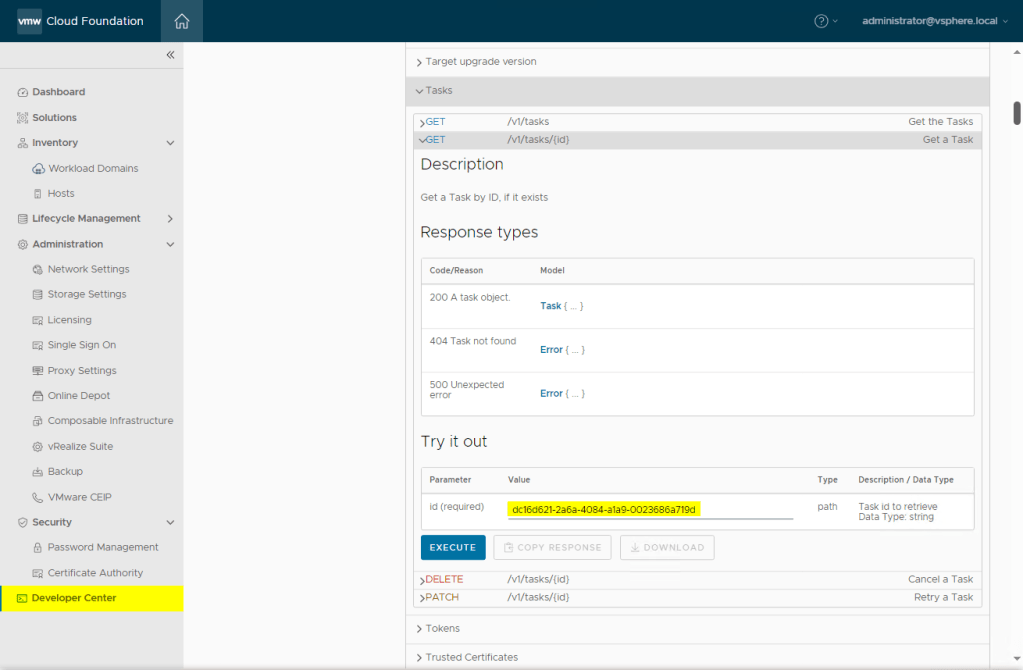The image size is (1023, 670).
Task: Expand Lifecycle Management submenu arrow
Action: [170, 219]
